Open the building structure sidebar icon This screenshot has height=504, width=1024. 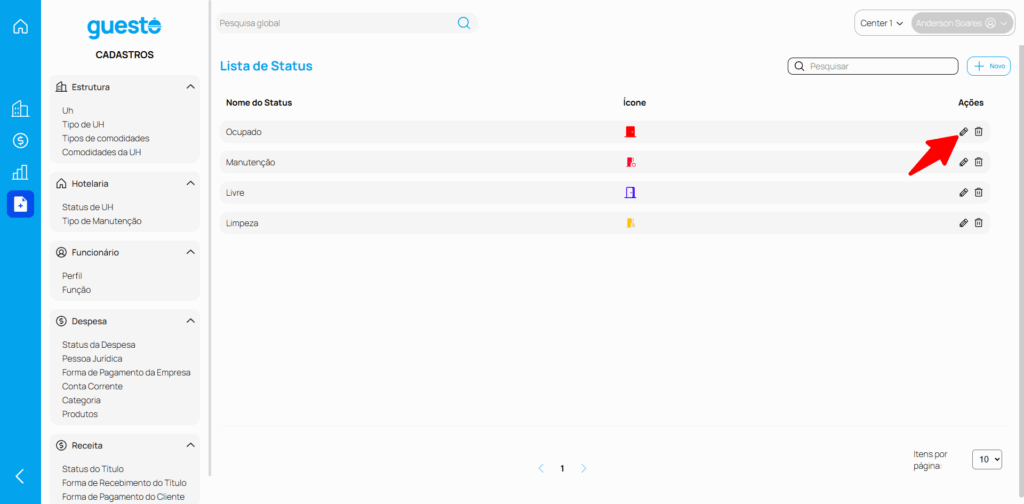[x=20, y=109]
